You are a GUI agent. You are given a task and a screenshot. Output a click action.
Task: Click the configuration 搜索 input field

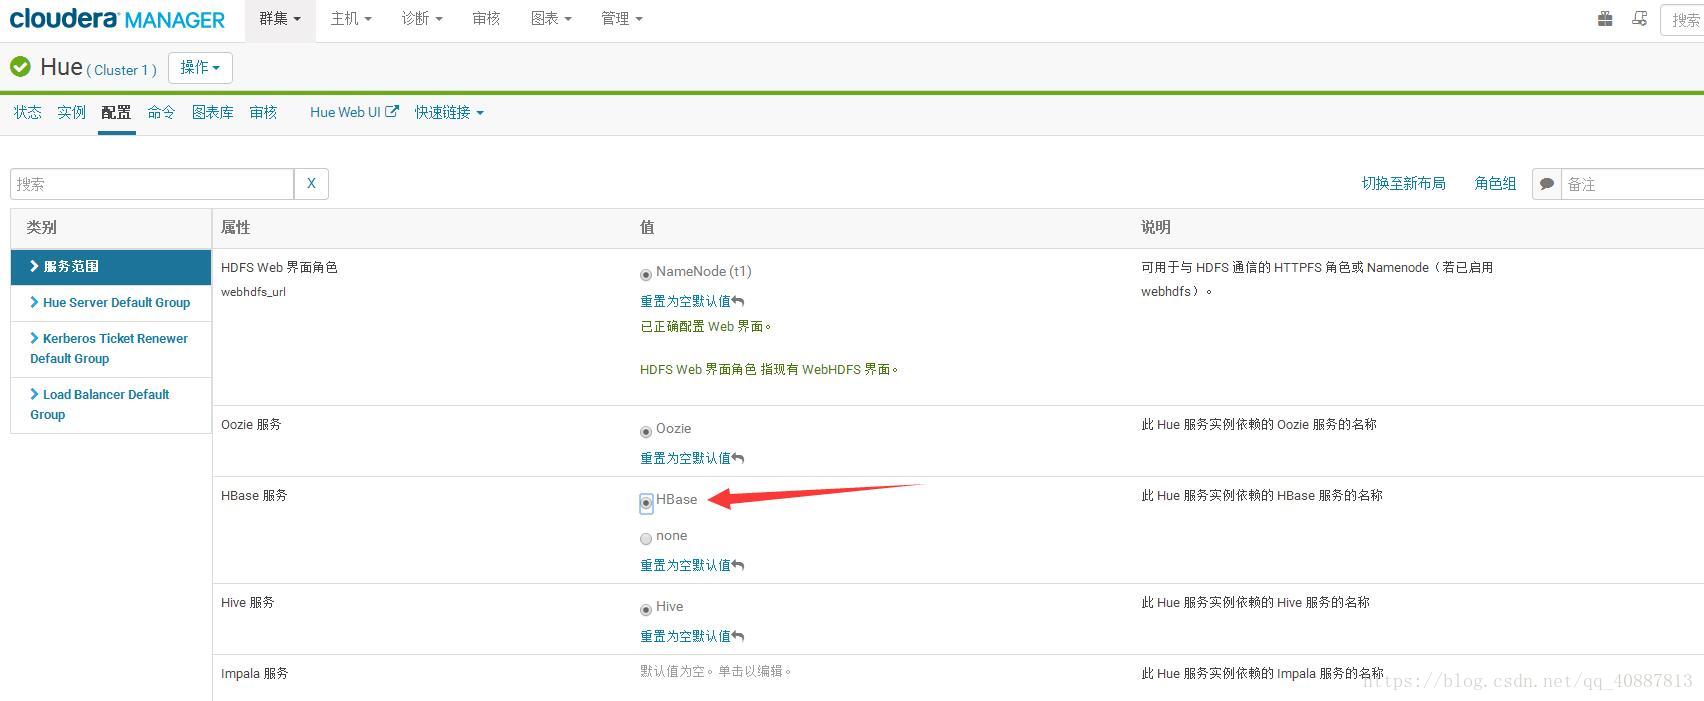[x=152, y=184]
